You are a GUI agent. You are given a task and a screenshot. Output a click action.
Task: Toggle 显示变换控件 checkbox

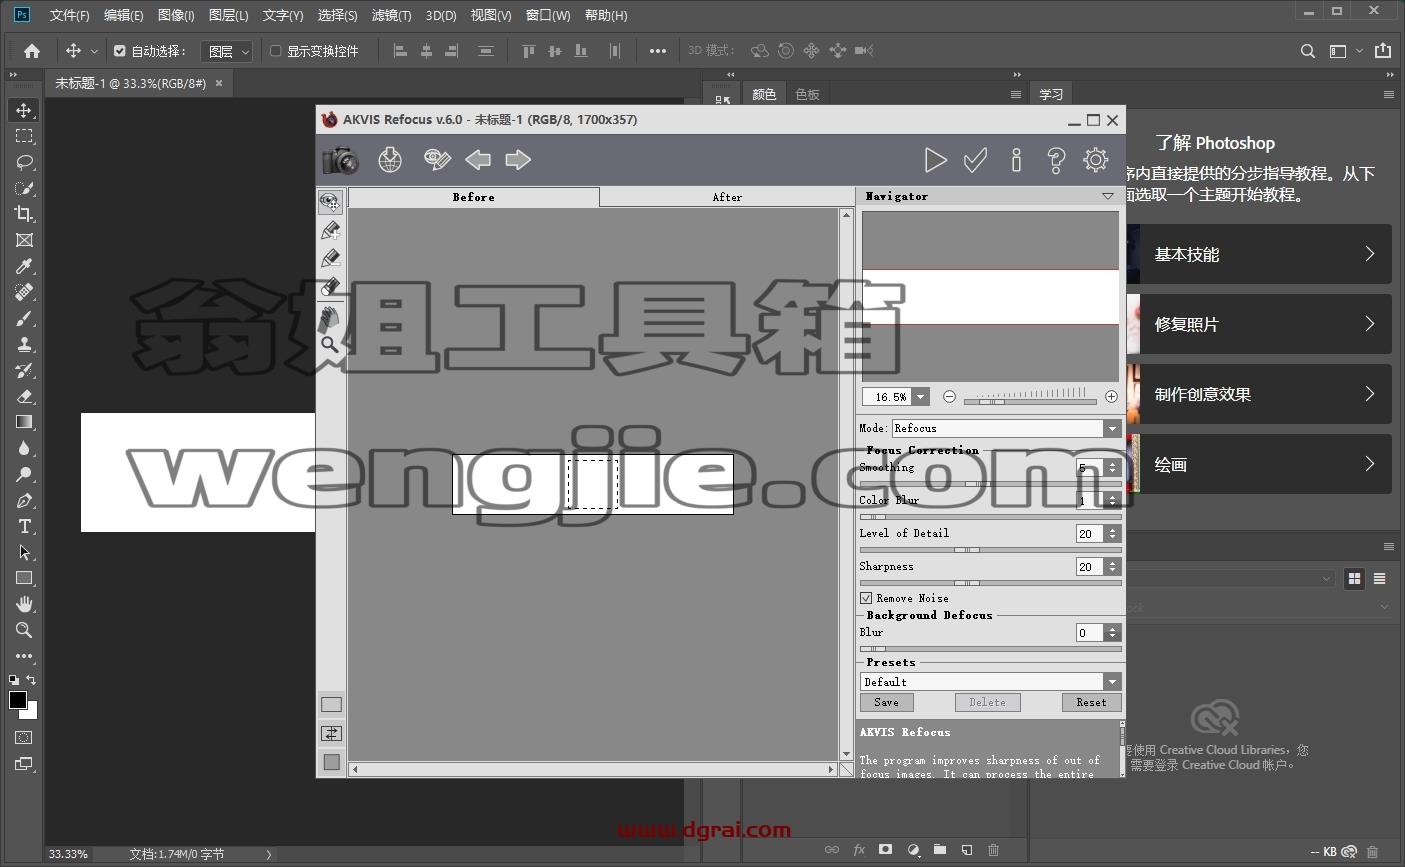[x=276, y=51]
